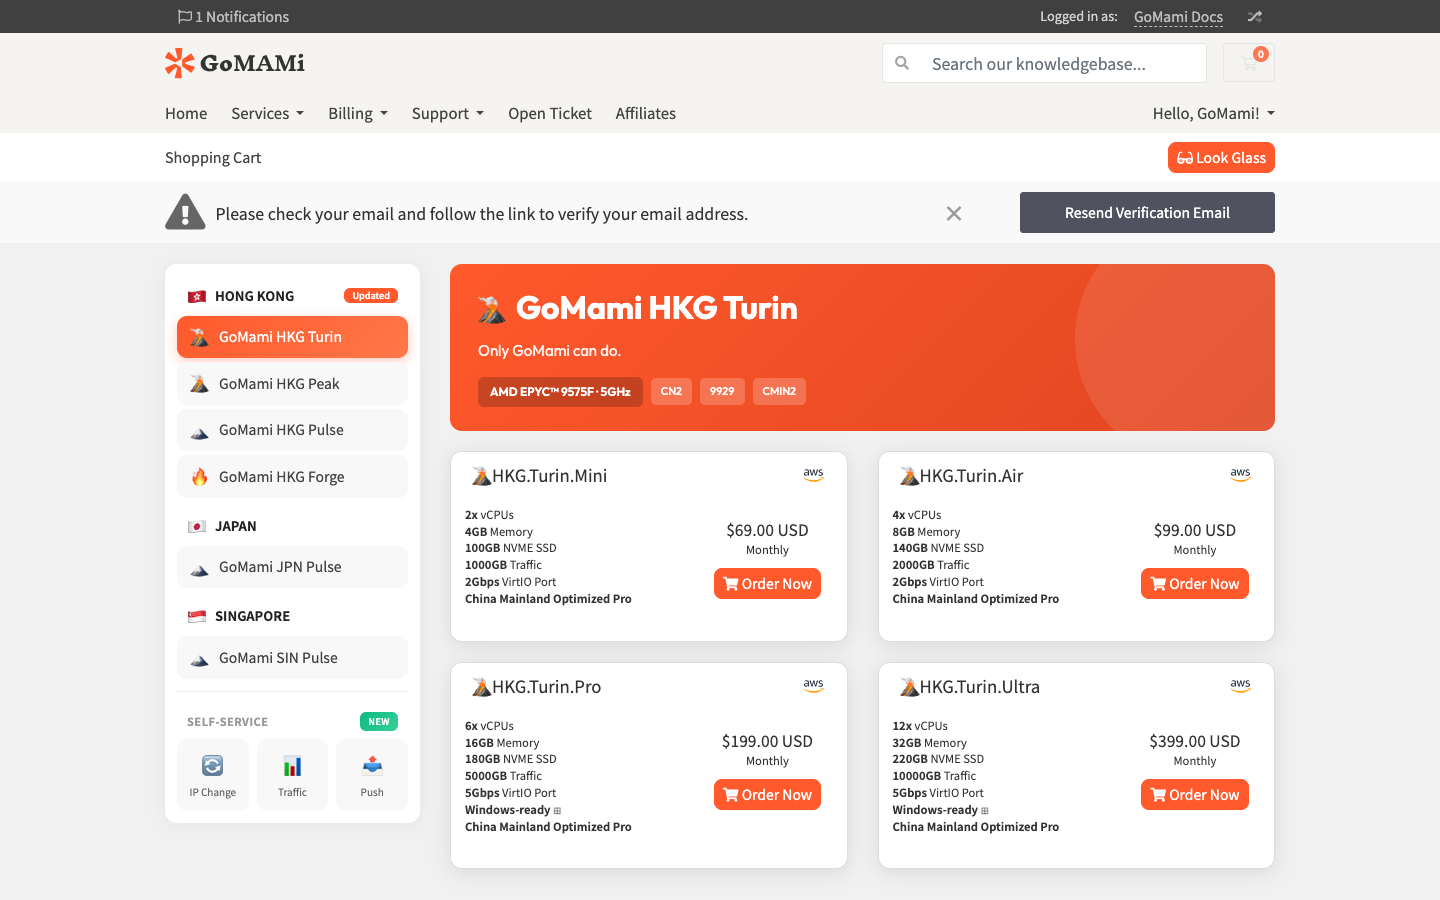Click the AMD EPYC 9575F 5GHz badge
Screen dimensions: 1440x900
560,392
